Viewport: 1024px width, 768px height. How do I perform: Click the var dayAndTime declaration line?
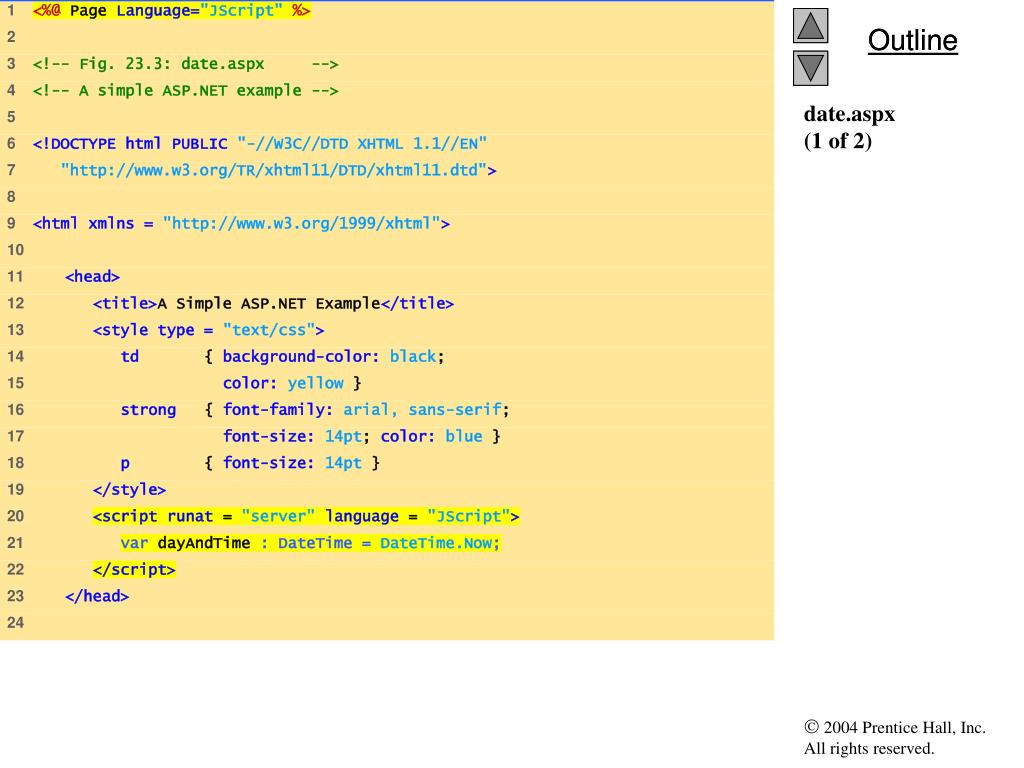(310, 543)
